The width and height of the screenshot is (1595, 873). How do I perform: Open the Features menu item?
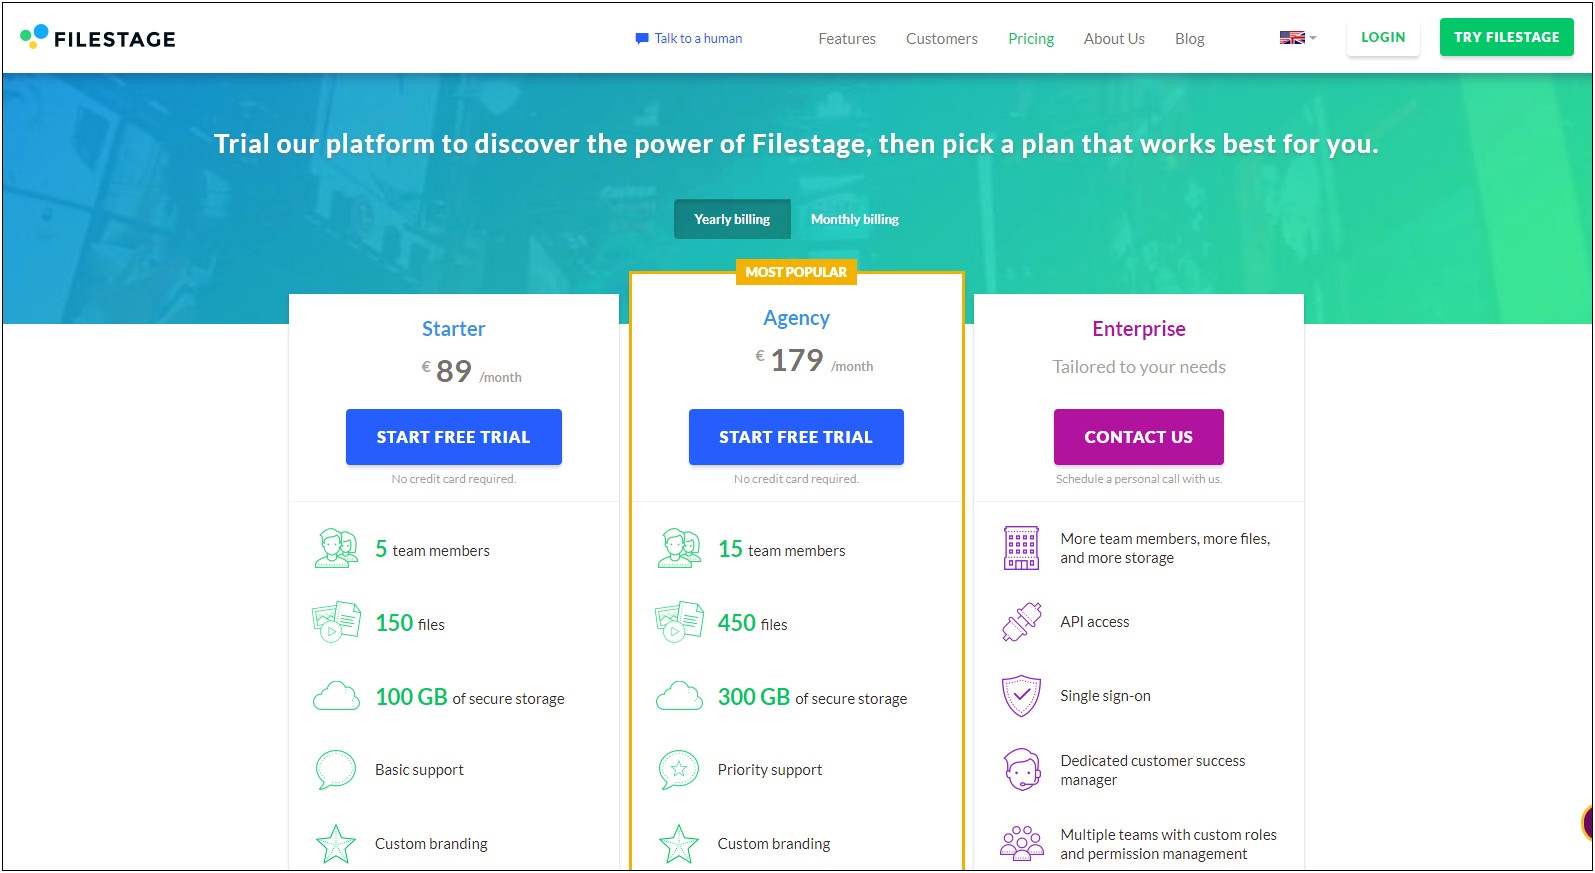847,39
